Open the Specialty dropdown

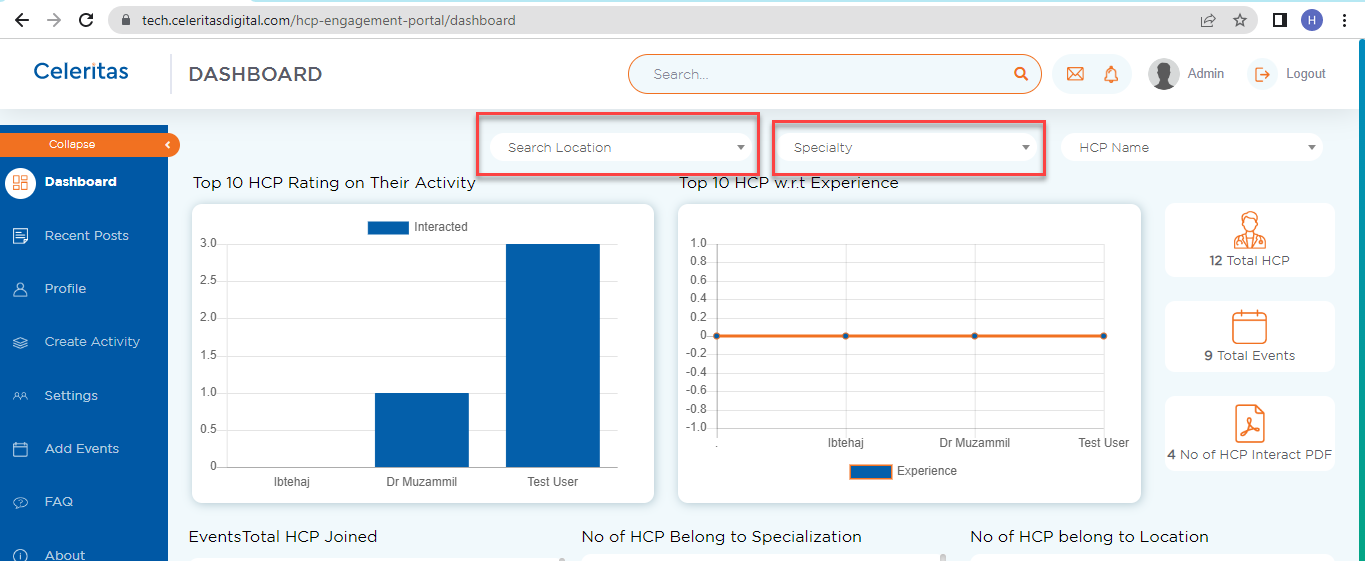(x=908, y=147)
